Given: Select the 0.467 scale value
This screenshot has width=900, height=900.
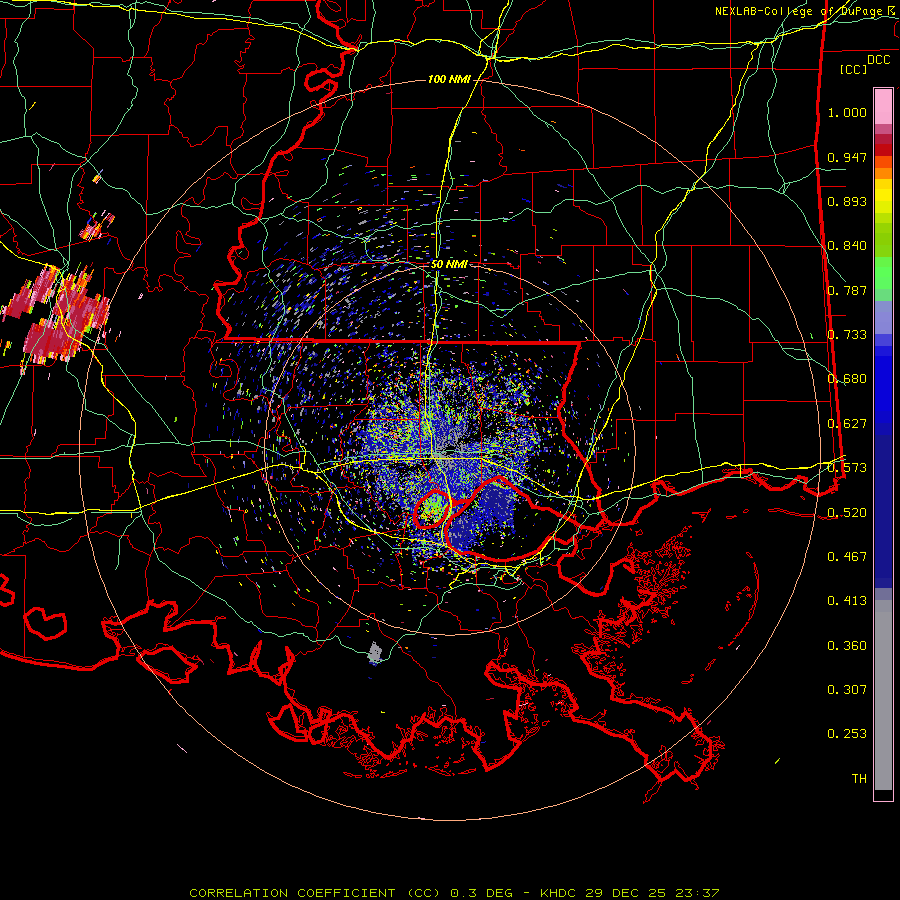Looking at the screenshot, I should point(847,557).
